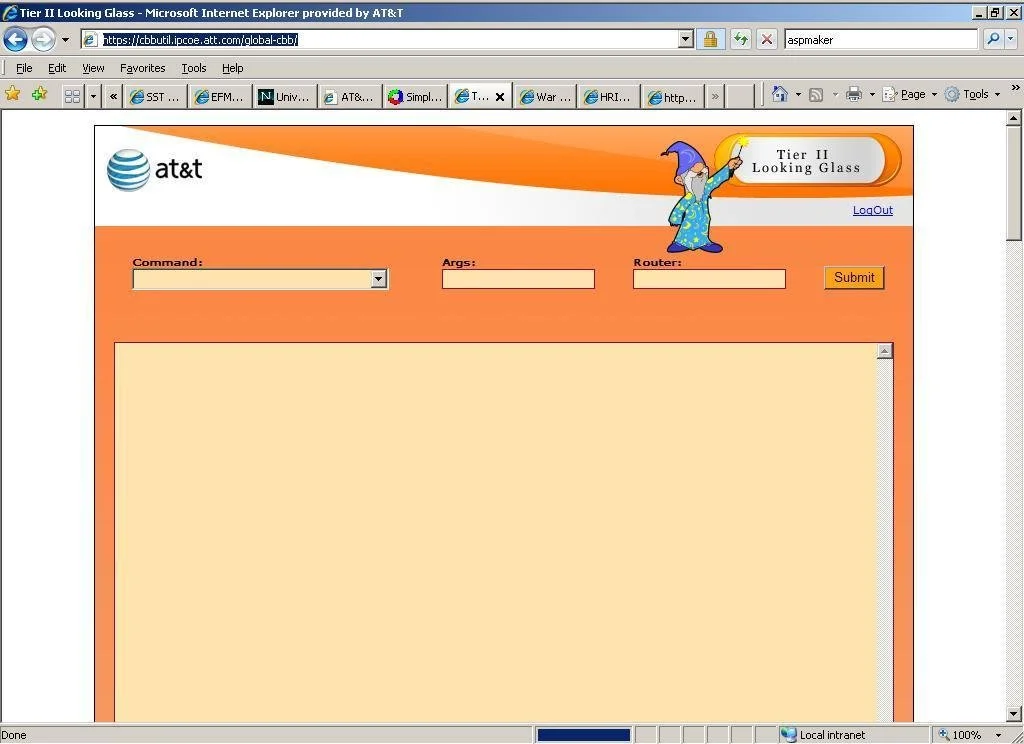Click the search box containing aspmaker
The height and width of the screenshot is (744, 1024).
pos(881,40)
